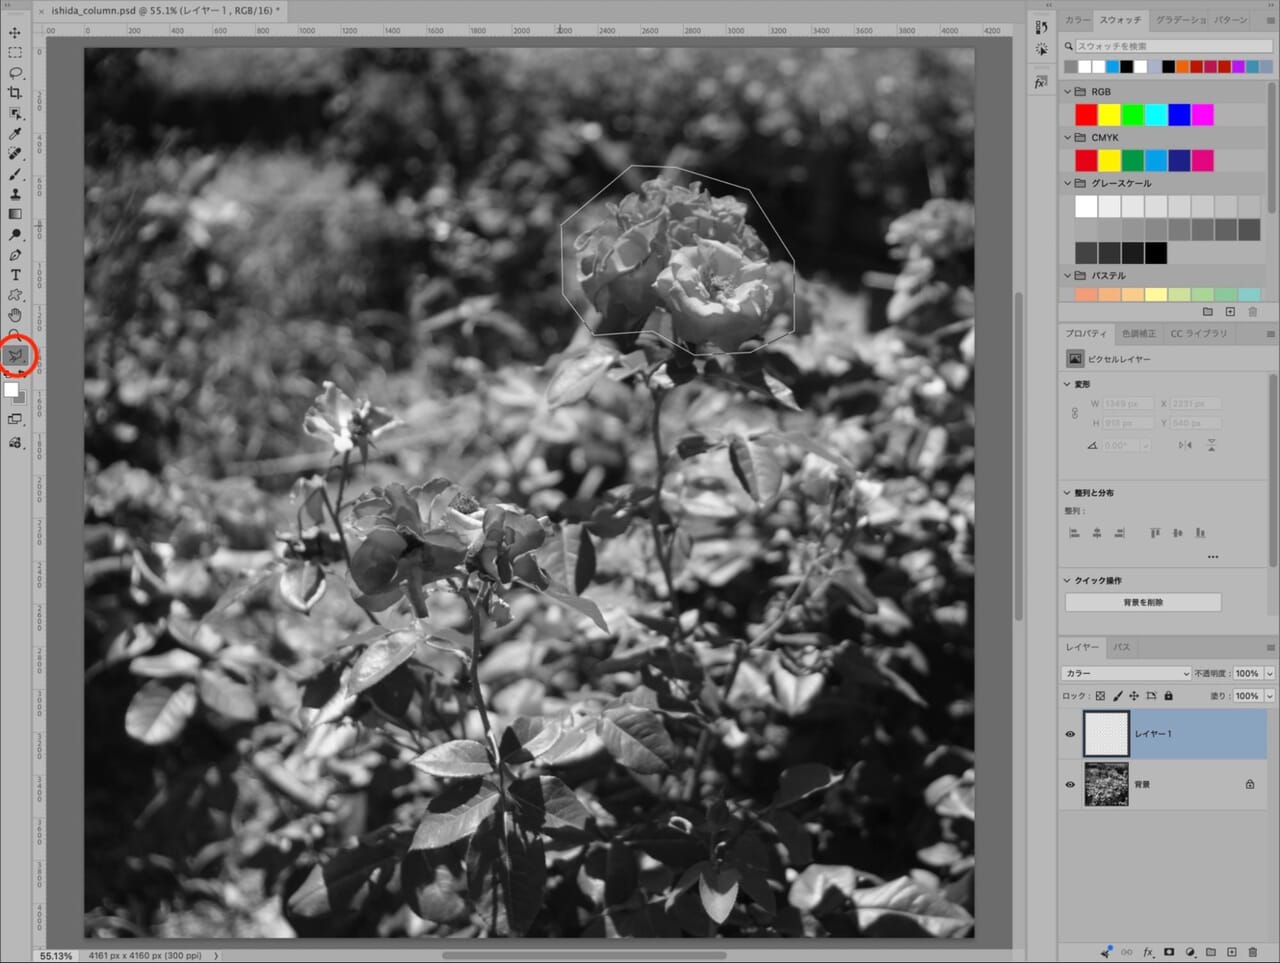
Task: Select the Move tool
Action: click(x=15, y=32)
